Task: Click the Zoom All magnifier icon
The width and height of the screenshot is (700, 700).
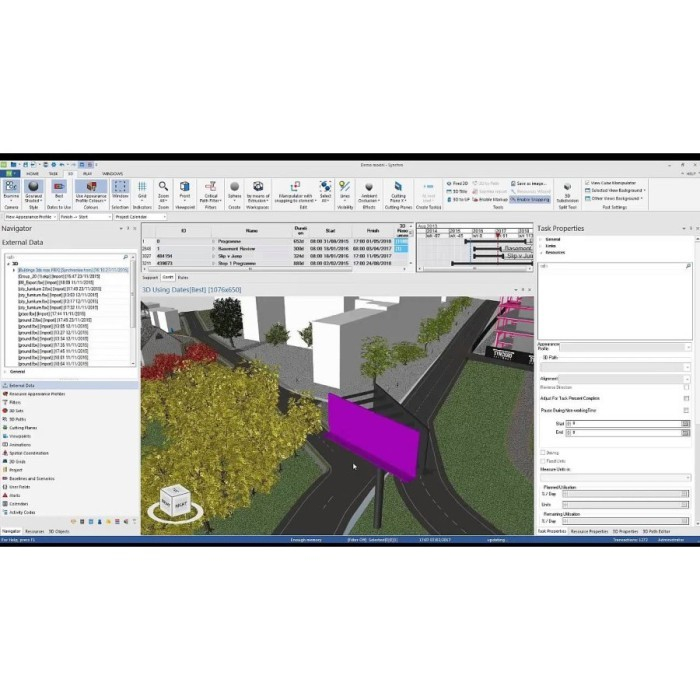Action: [x=163, y=187]
